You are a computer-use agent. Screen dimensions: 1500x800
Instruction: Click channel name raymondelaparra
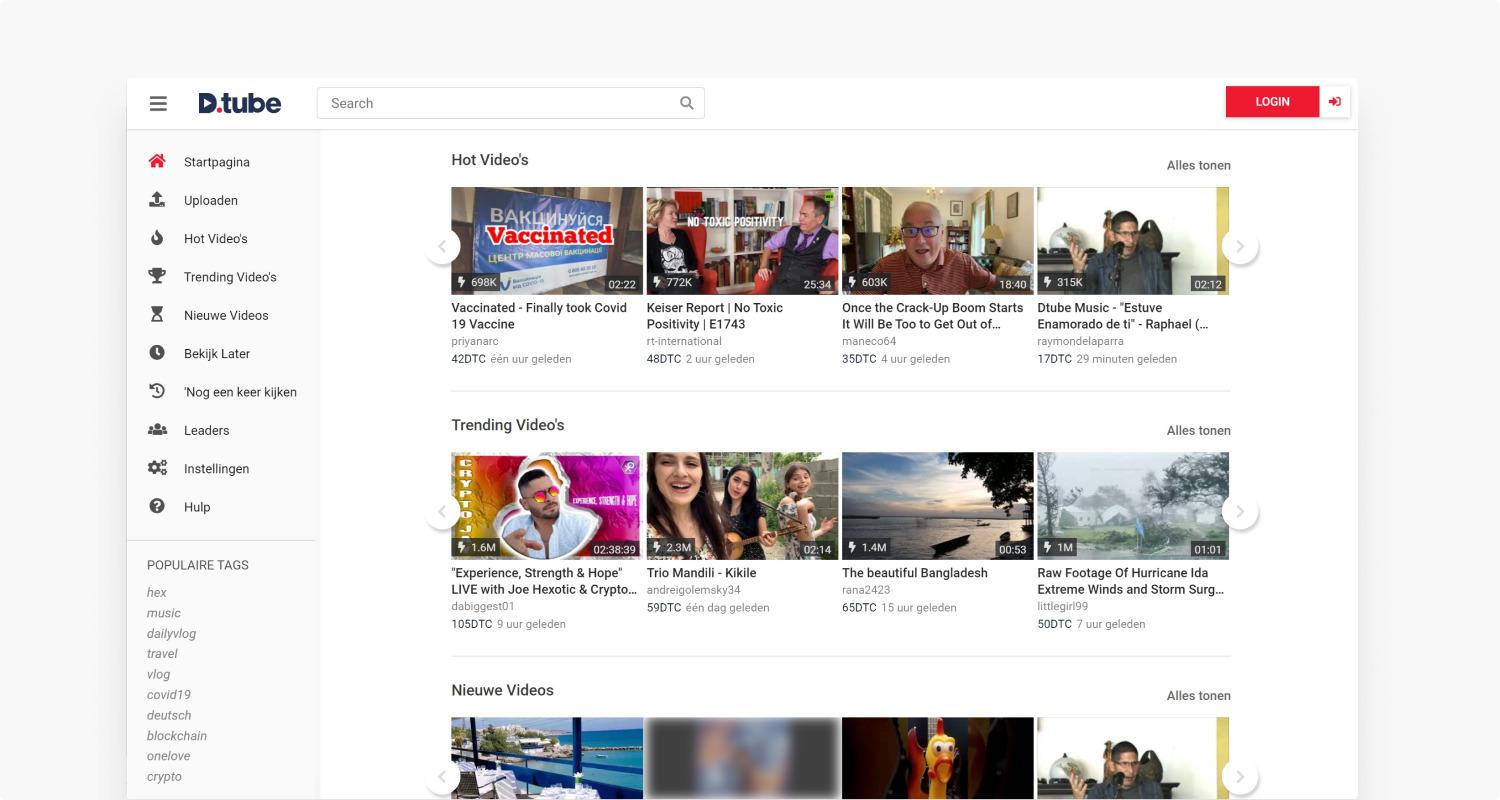[x=1079, y=342]
